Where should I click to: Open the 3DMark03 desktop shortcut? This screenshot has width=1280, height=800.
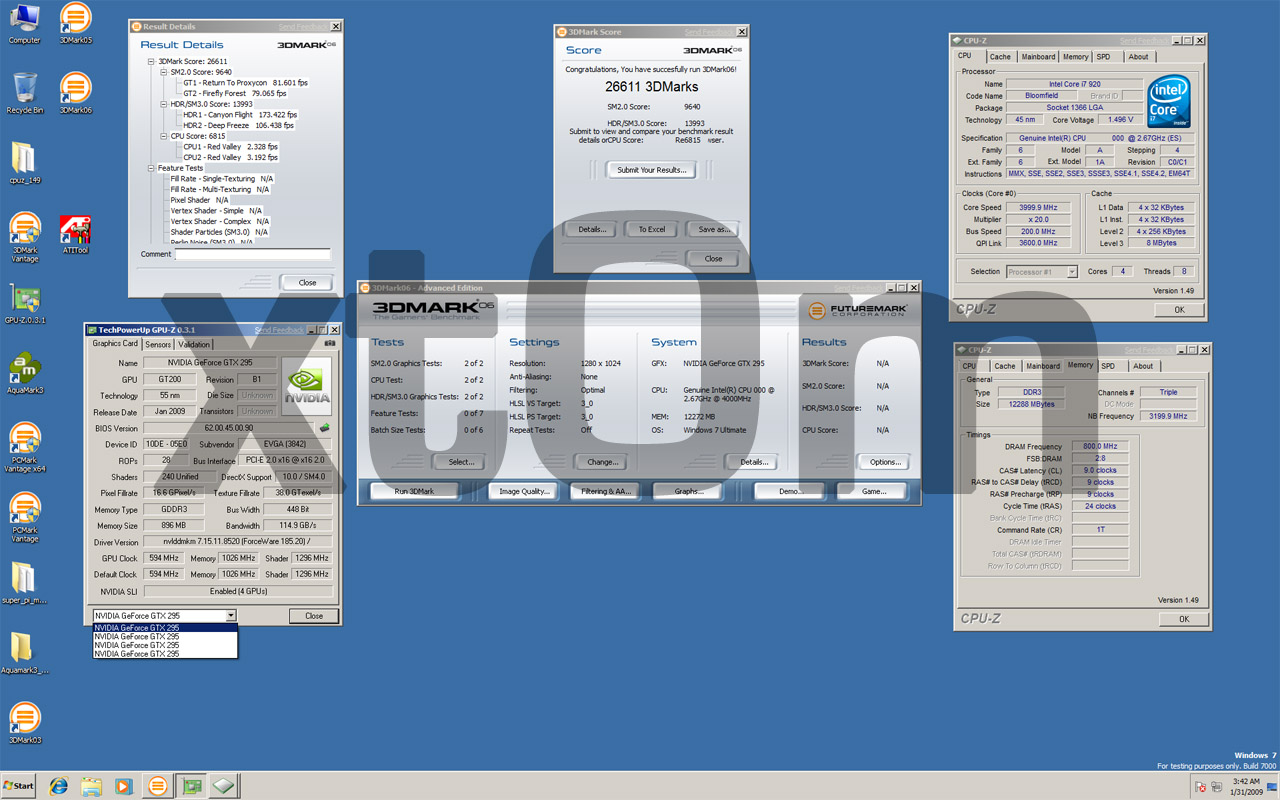(x=24, y=724)
